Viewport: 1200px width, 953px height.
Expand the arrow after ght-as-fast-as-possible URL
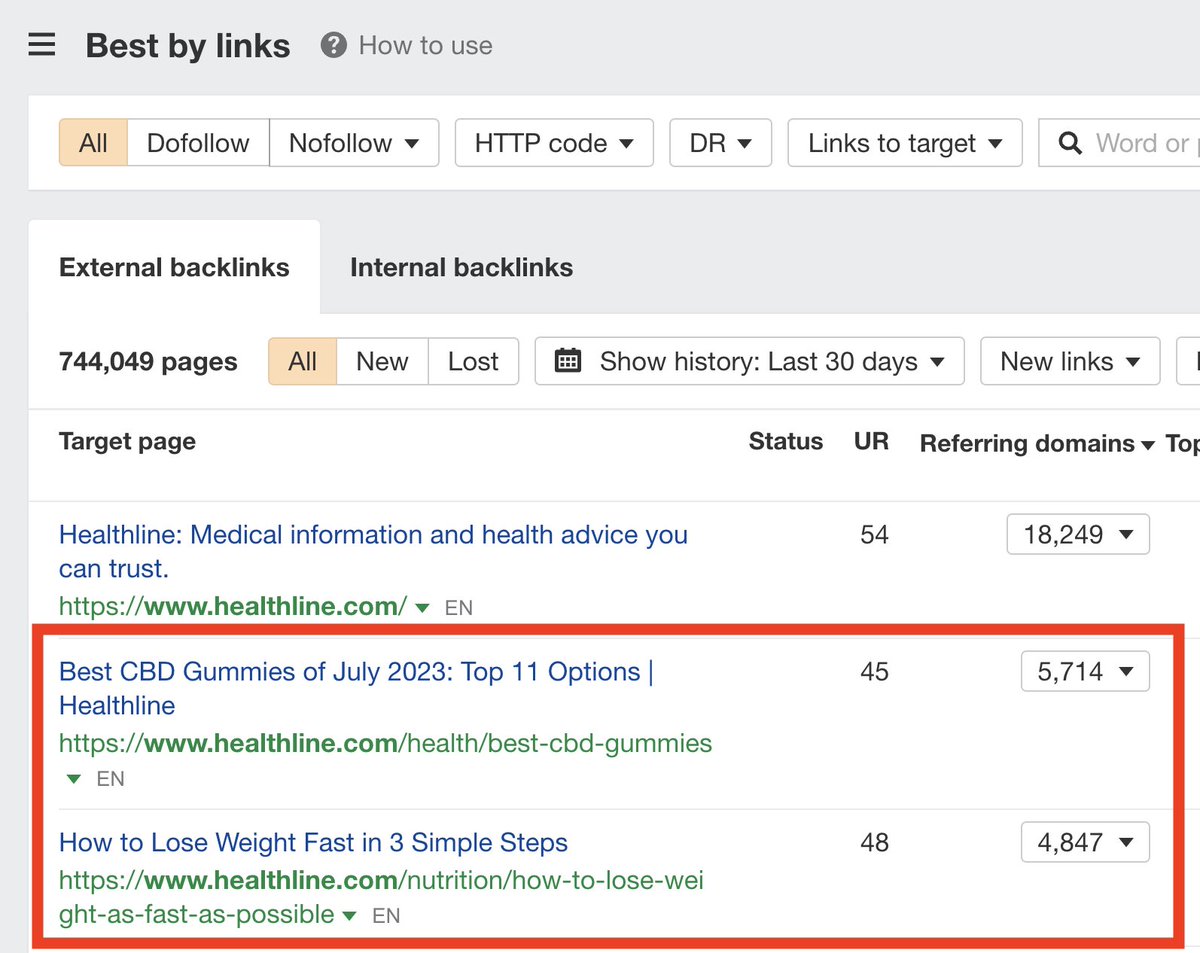tap(349, 915)
